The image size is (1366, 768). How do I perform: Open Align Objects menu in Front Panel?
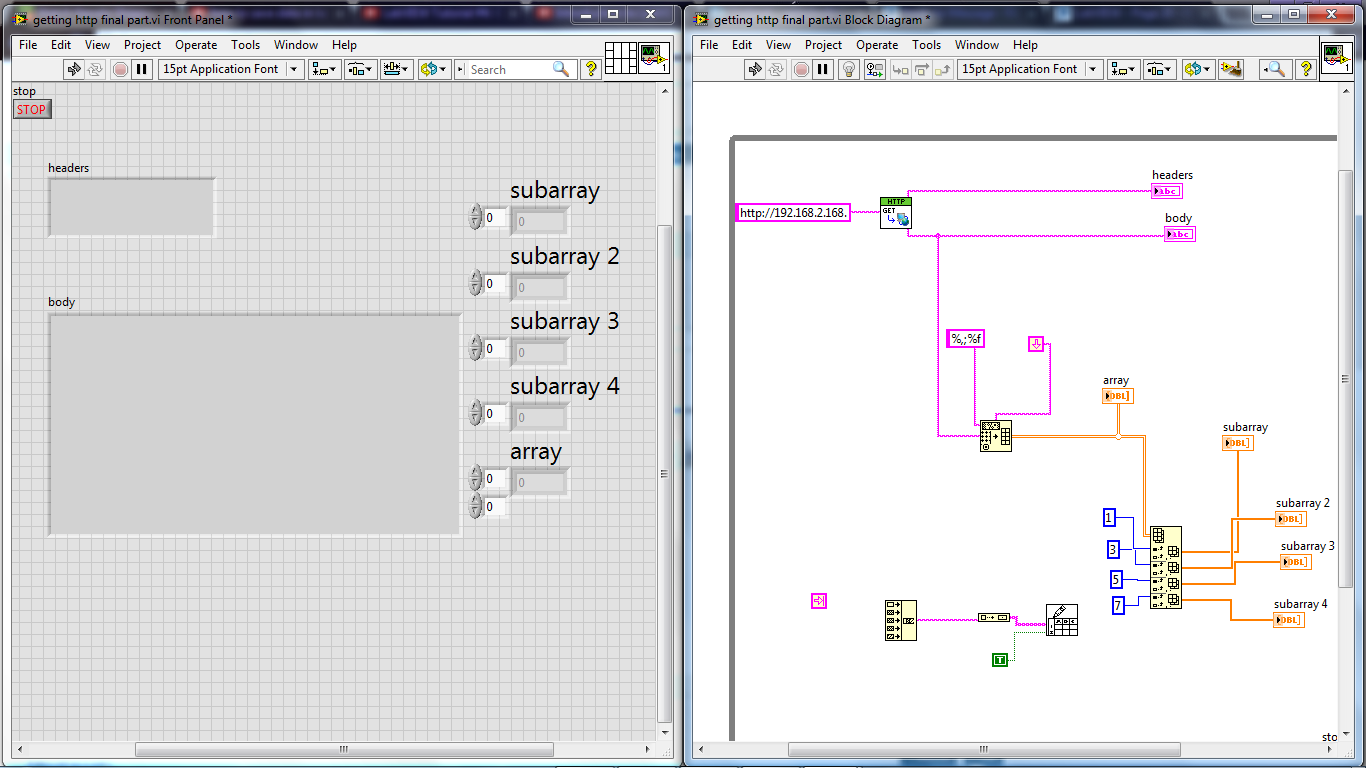pyautogui.click(x=325, y=69)
